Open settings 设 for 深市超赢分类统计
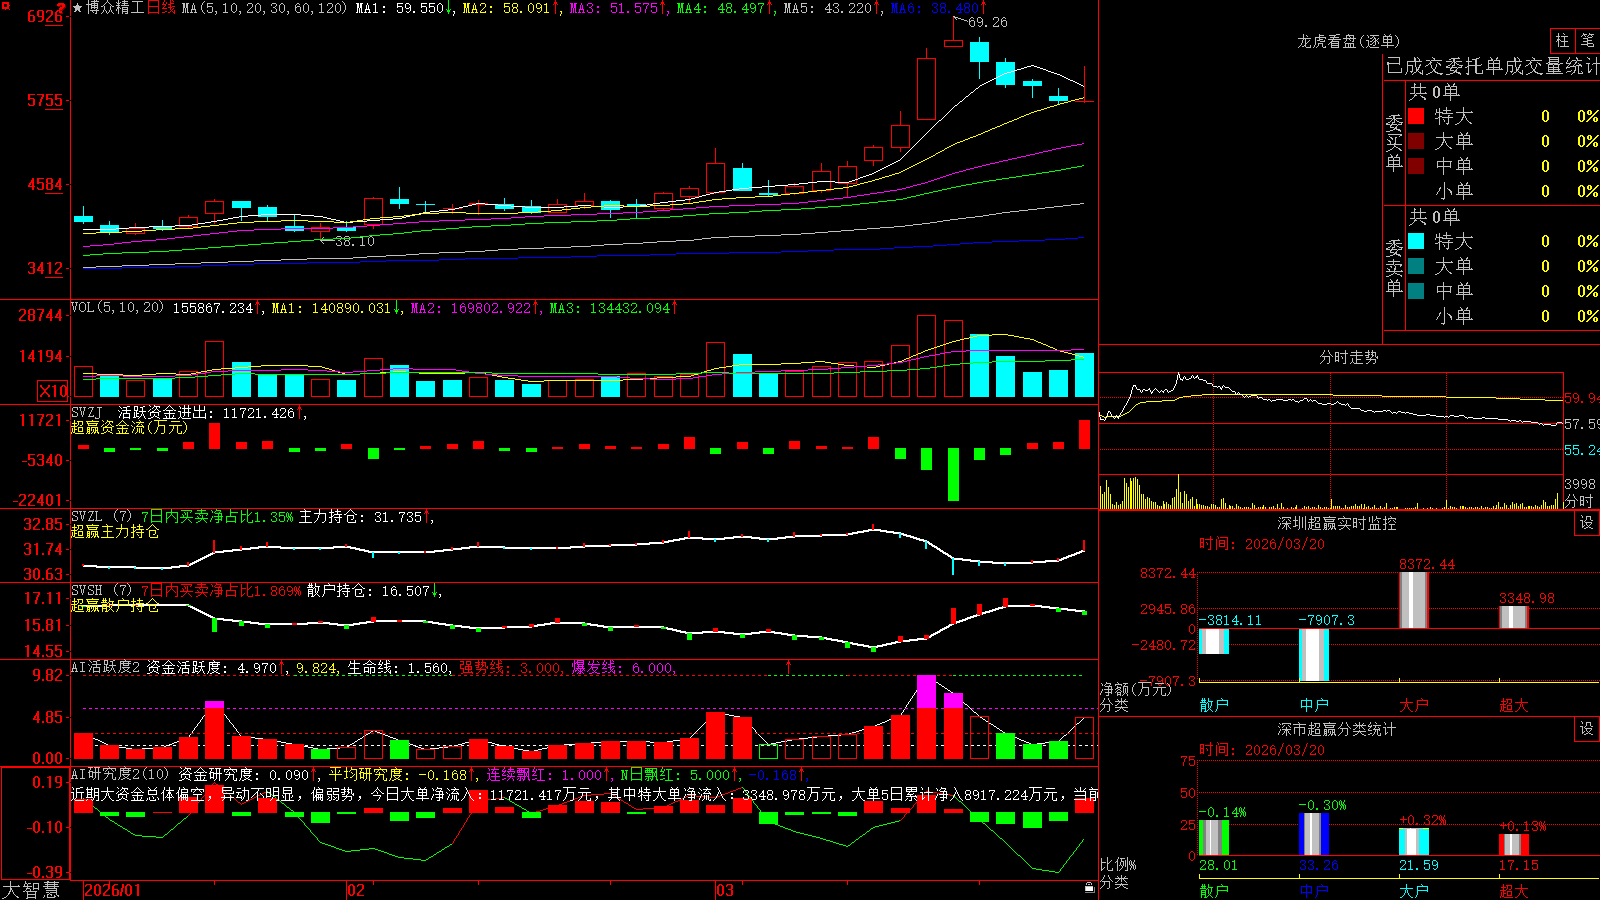The height and width of the screenshot is (900, 1600). click(x=1587, y=729)
